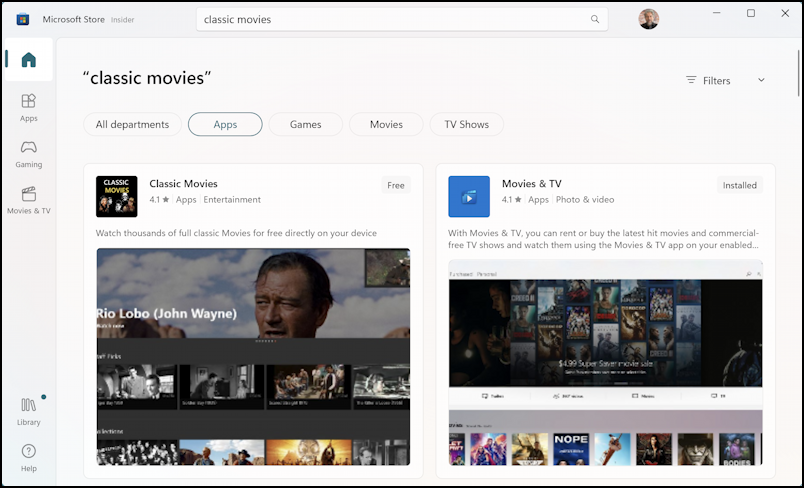
Task: Click the vertical scrollbar on the right
Action: (x=798, y=73)
